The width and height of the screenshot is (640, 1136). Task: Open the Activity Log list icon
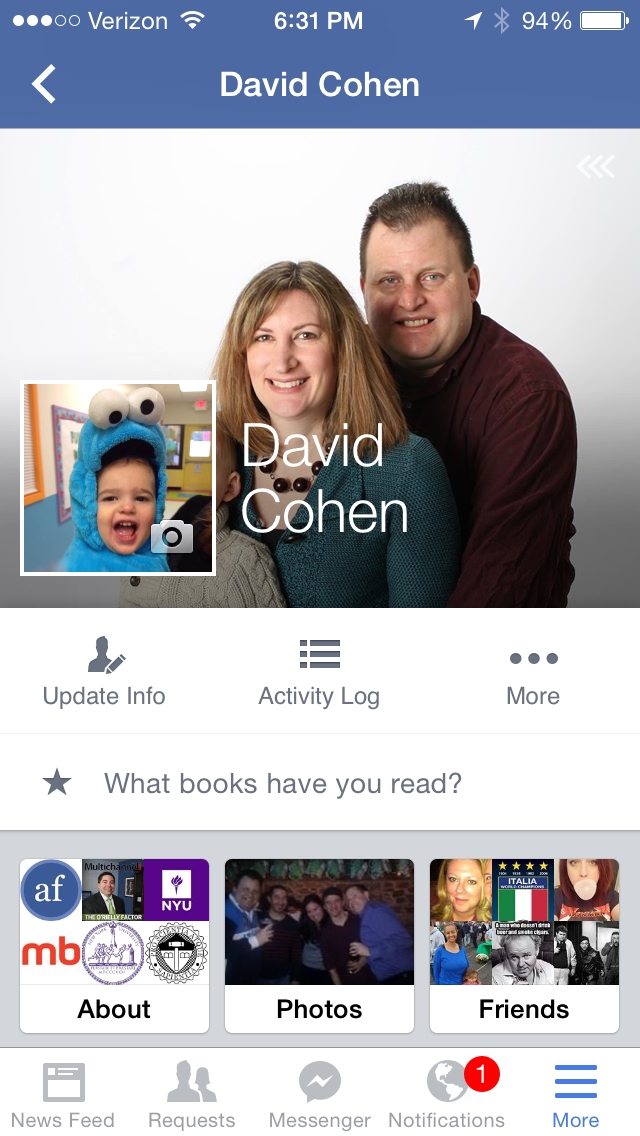click(x=320, y=653)
